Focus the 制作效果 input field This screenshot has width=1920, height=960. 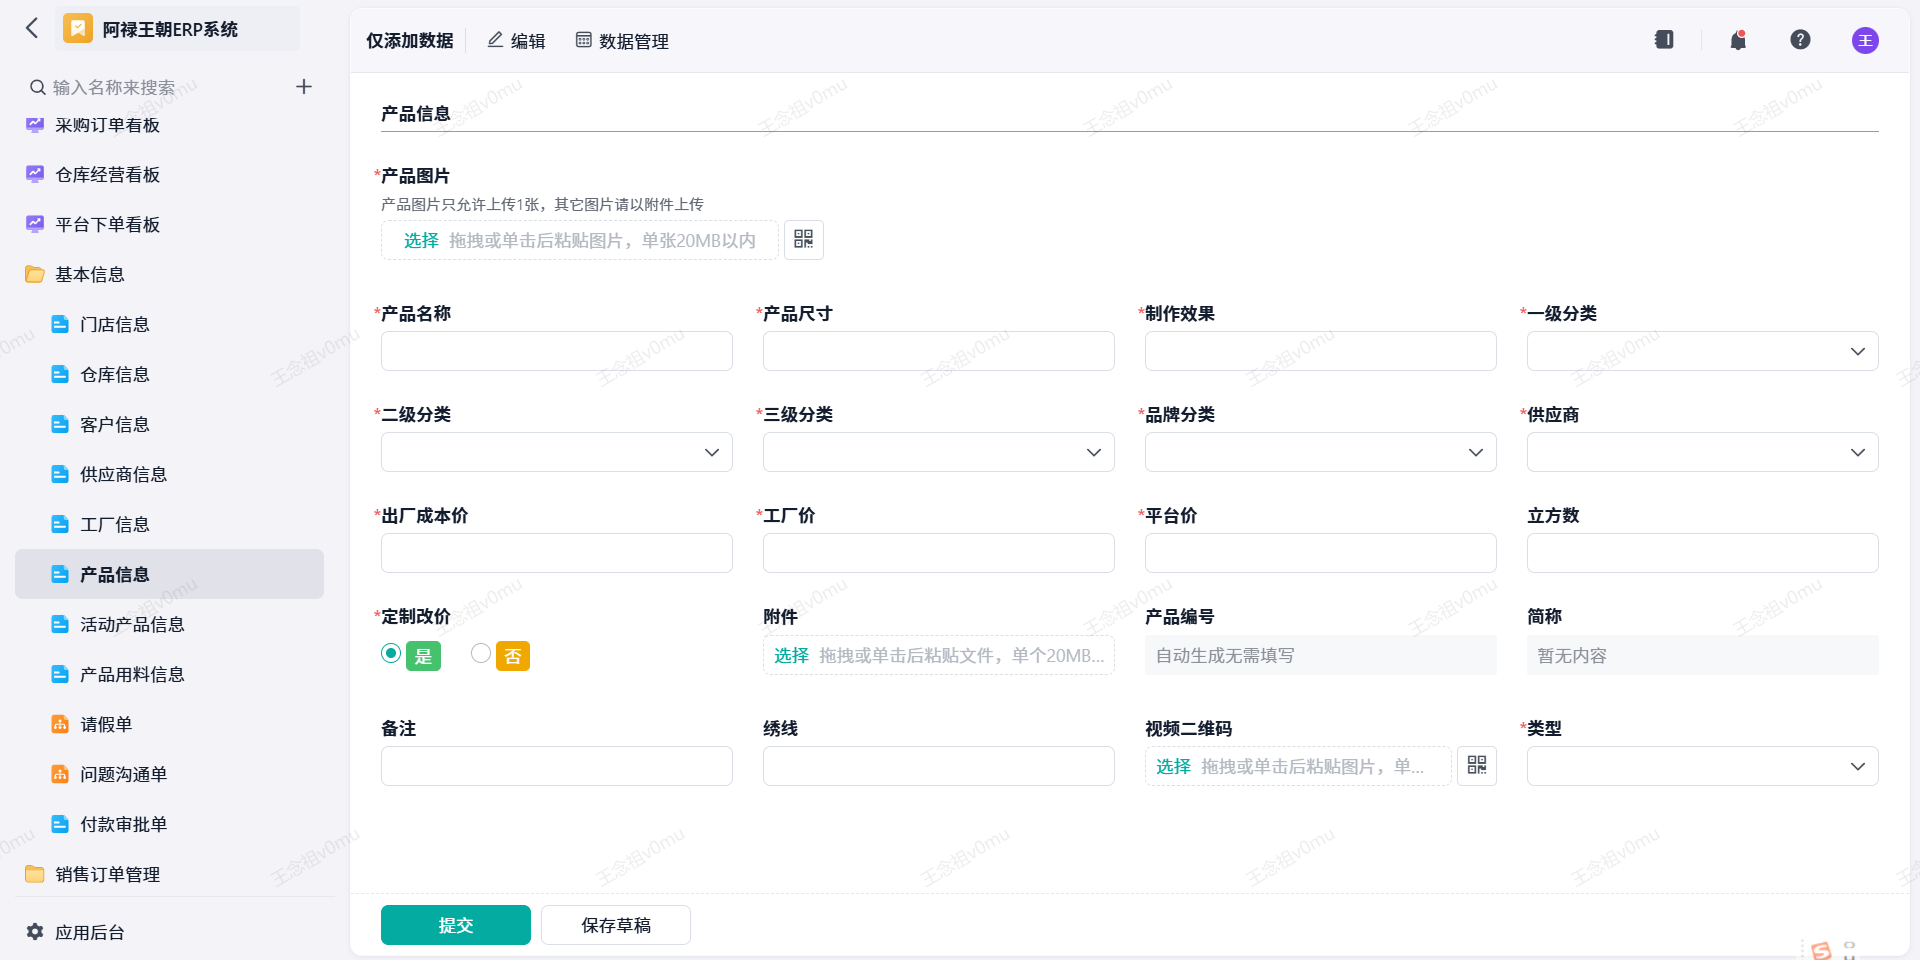pyautogui.click(x=1320, y=351)
